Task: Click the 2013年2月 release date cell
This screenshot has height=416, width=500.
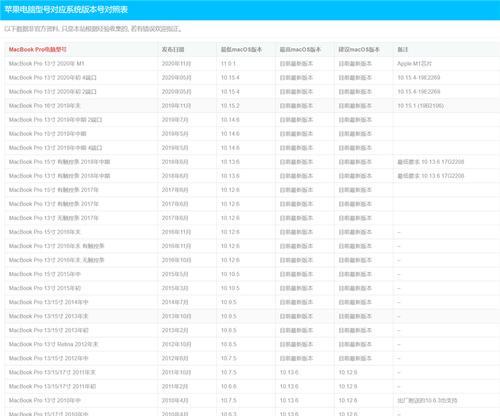Action: 175,330
